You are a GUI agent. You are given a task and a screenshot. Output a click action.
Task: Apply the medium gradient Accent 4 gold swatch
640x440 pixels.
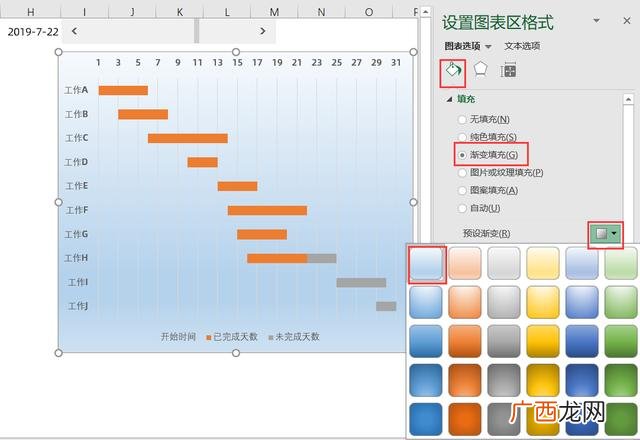pyautogui.click(x=543, y=341)
